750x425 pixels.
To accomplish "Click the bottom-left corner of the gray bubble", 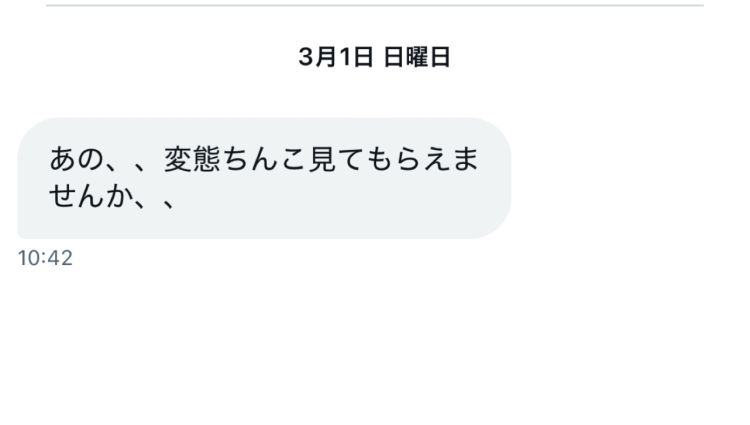I will pos(21,234).
